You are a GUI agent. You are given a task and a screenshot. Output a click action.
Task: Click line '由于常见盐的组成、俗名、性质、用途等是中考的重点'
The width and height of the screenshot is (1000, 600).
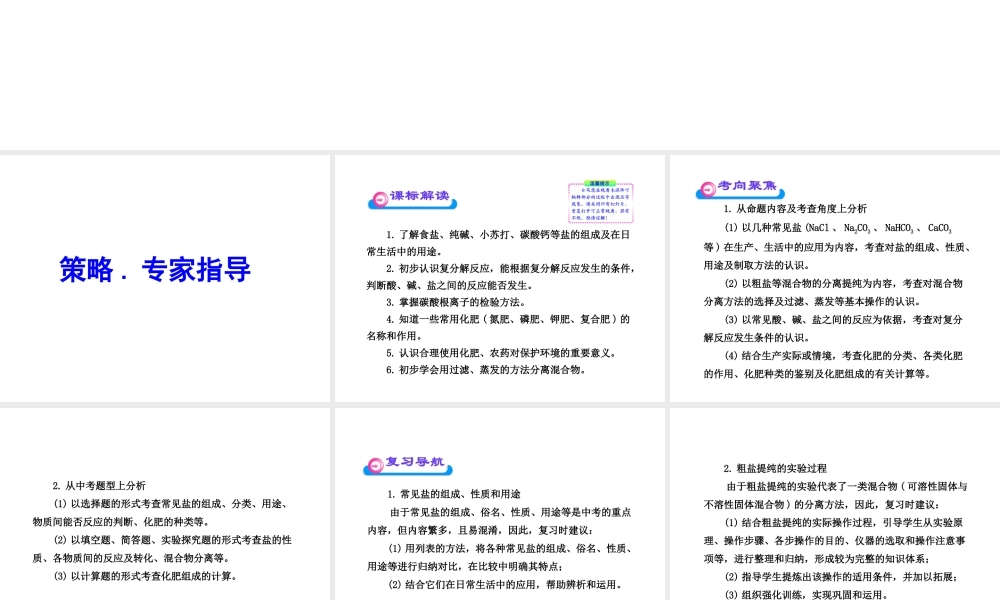510,512
